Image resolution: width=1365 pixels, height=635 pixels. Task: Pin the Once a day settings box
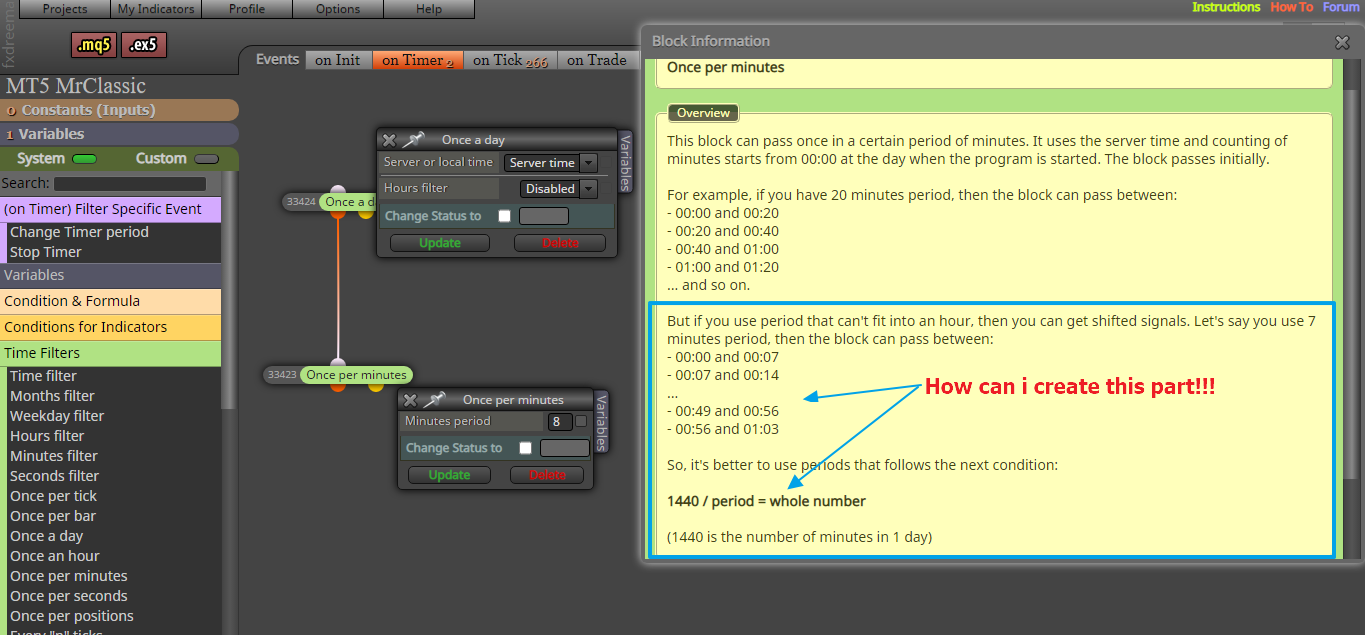413,140
